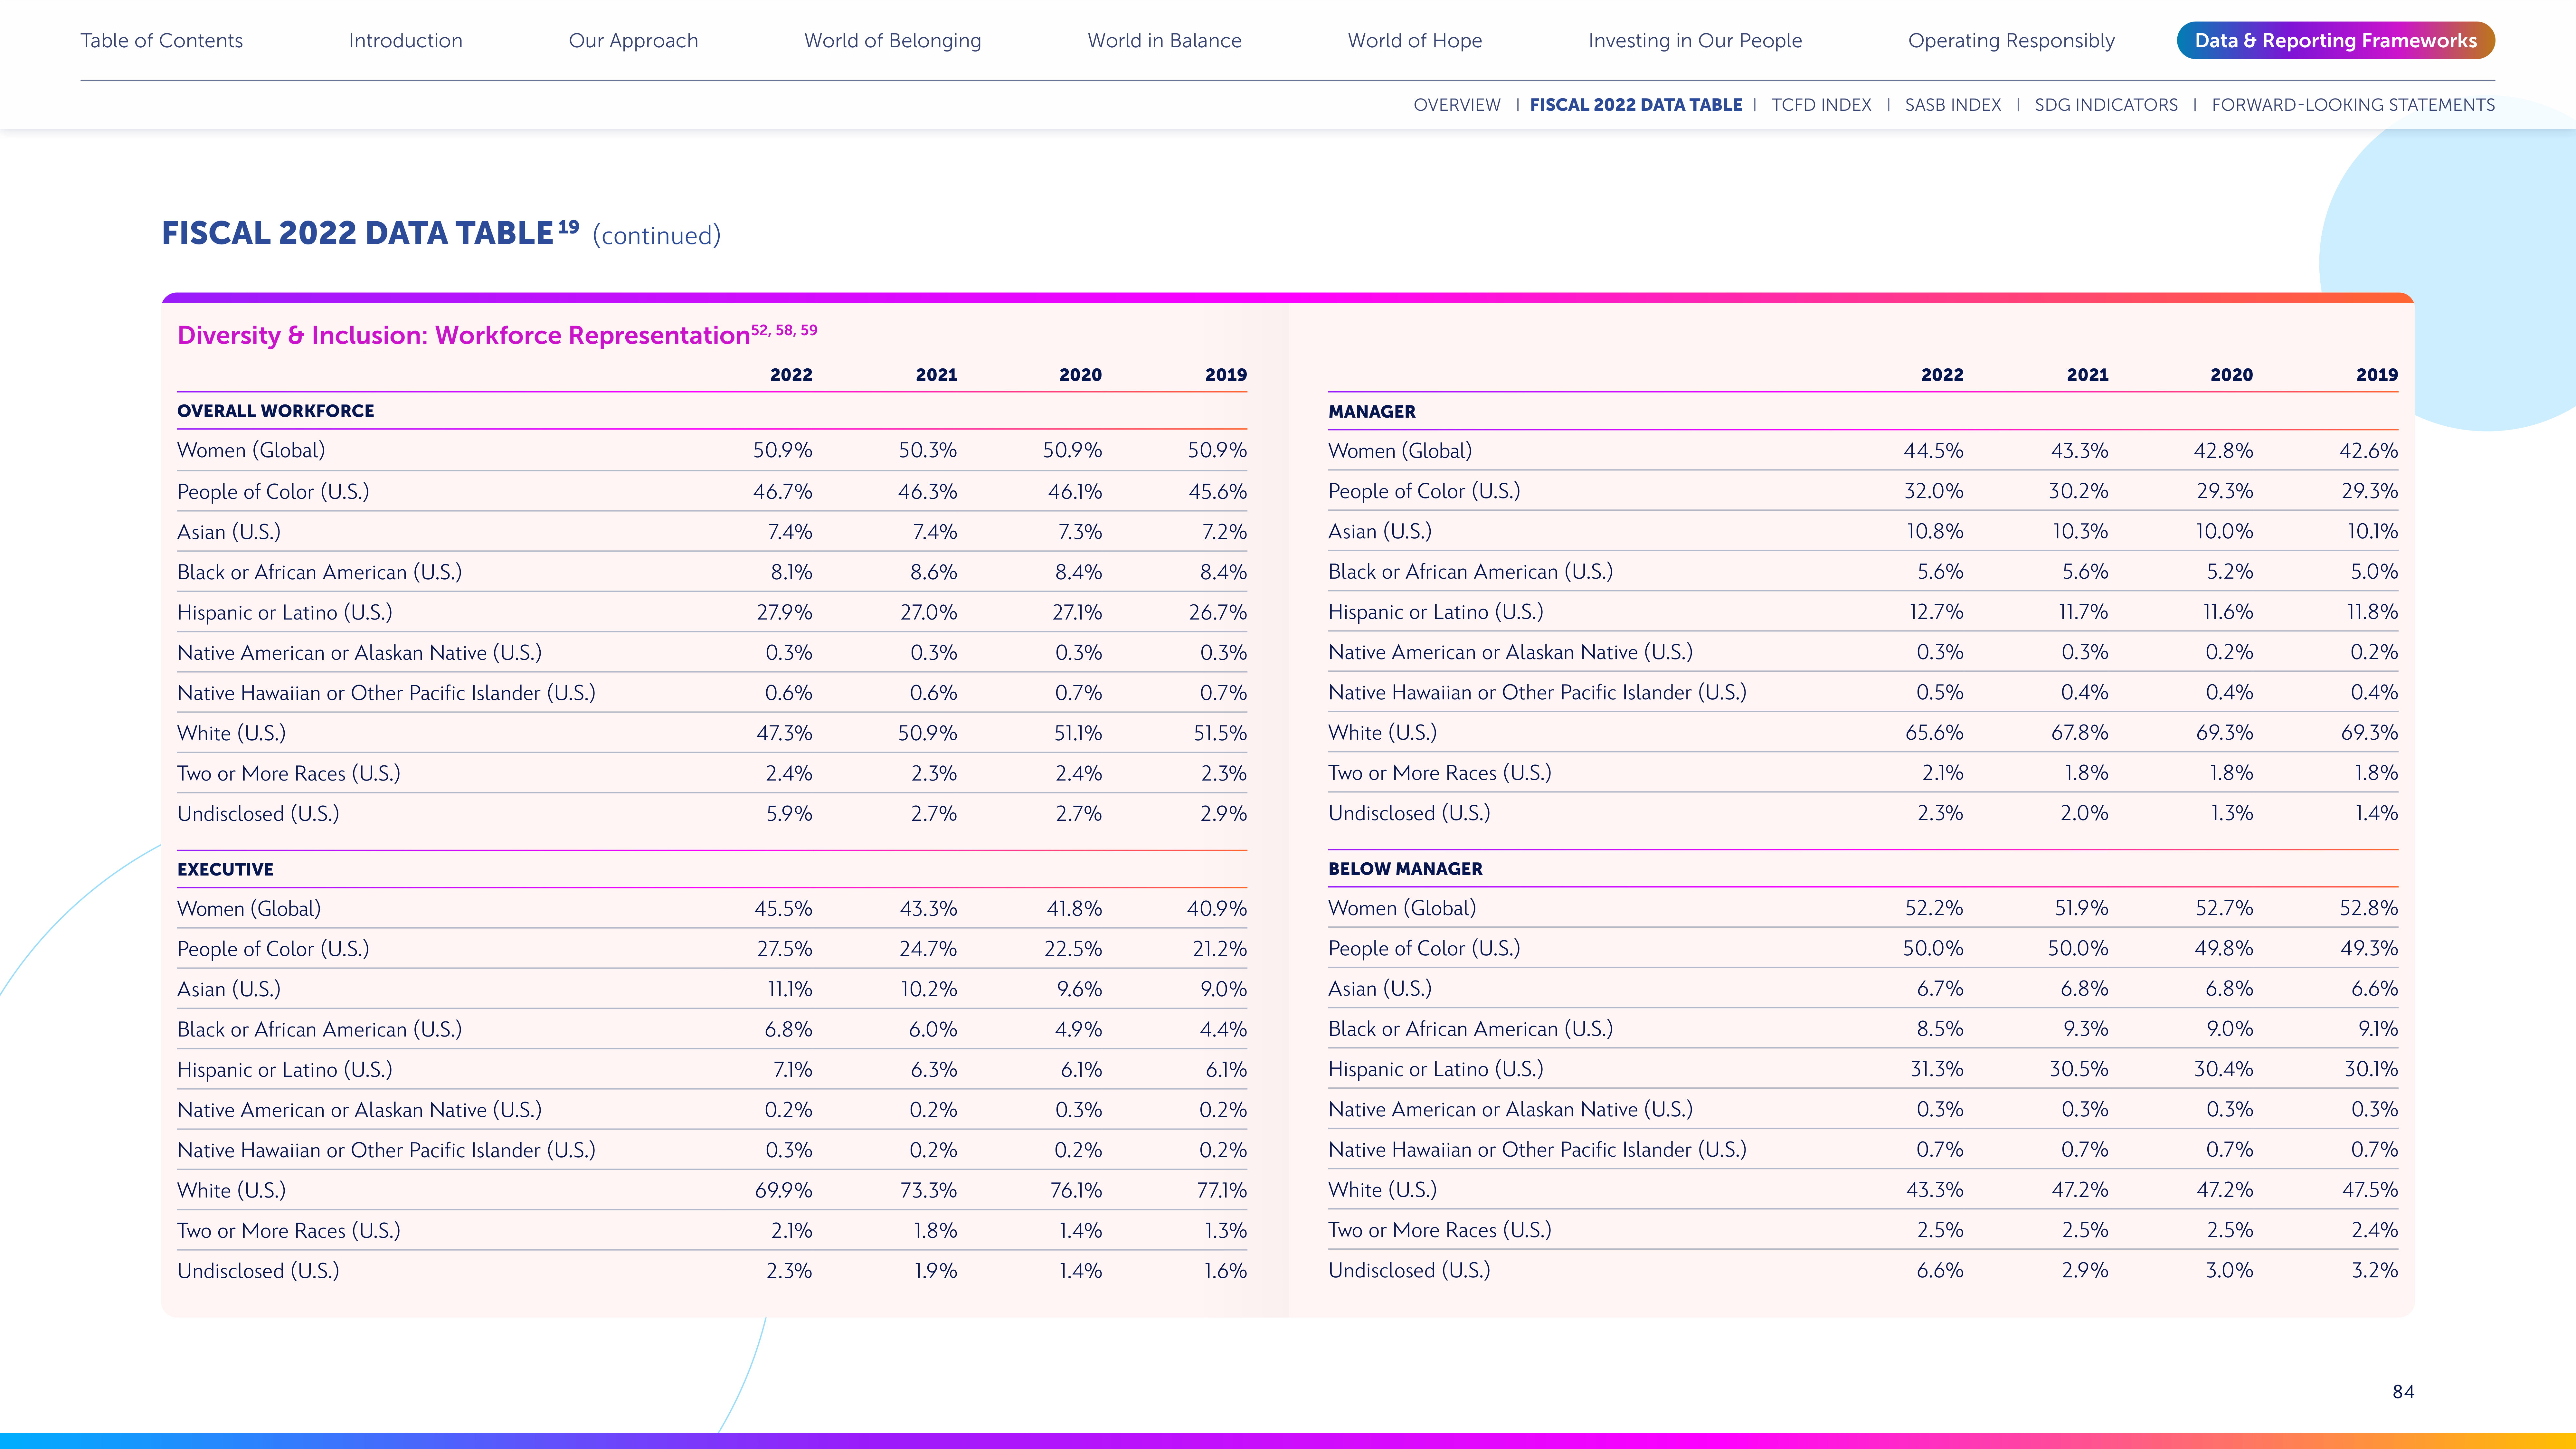Viewport: 2576px width, 1449px height.
Task: Select the FISCAL 2022 DATA TABLE title
Action: 357,233
